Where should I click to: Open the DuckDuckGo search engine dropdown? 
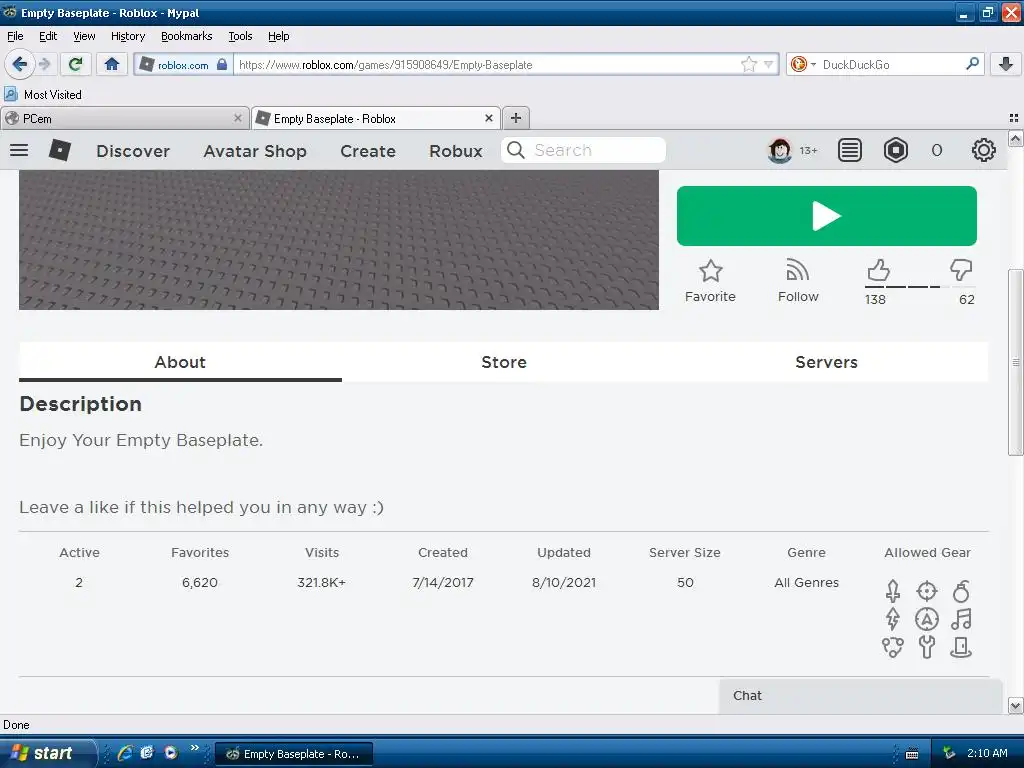click(803, 64)
